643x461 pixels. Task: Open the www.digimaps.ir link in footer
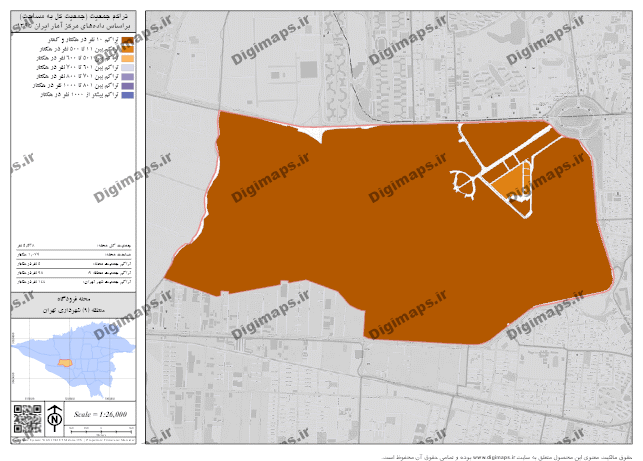(495, 457)
